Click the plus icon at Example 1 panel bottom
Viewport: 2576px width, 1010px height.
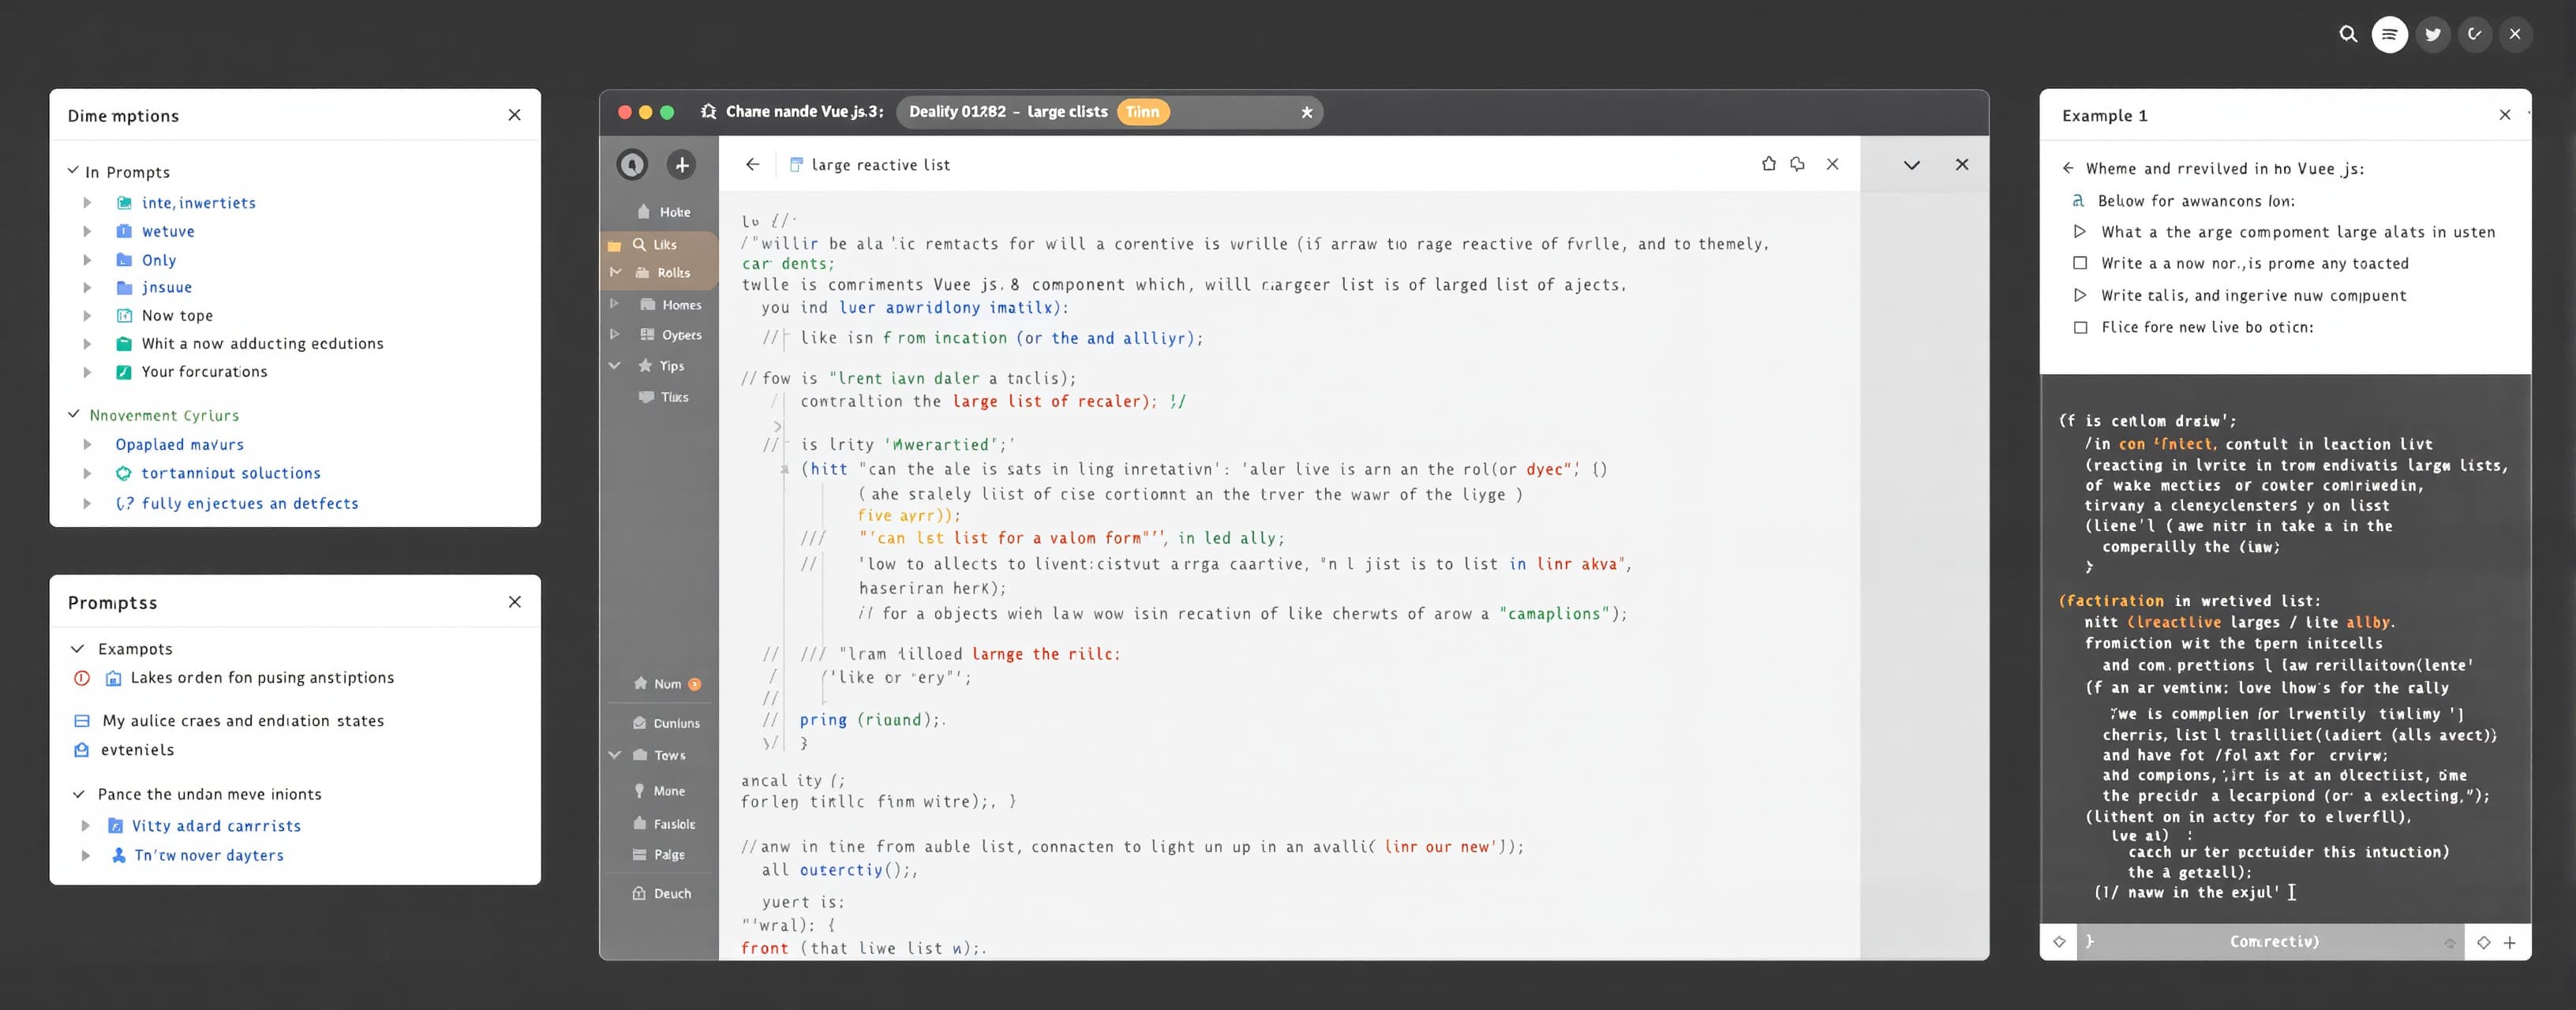click(2510, 942)
